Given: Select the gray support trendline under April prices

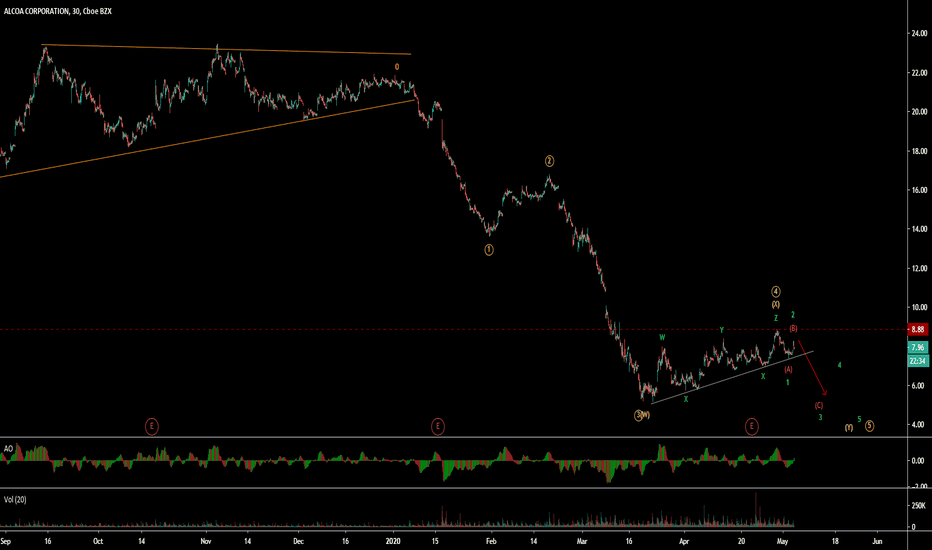Looking at the screenshot, I should tap(732, 378).
